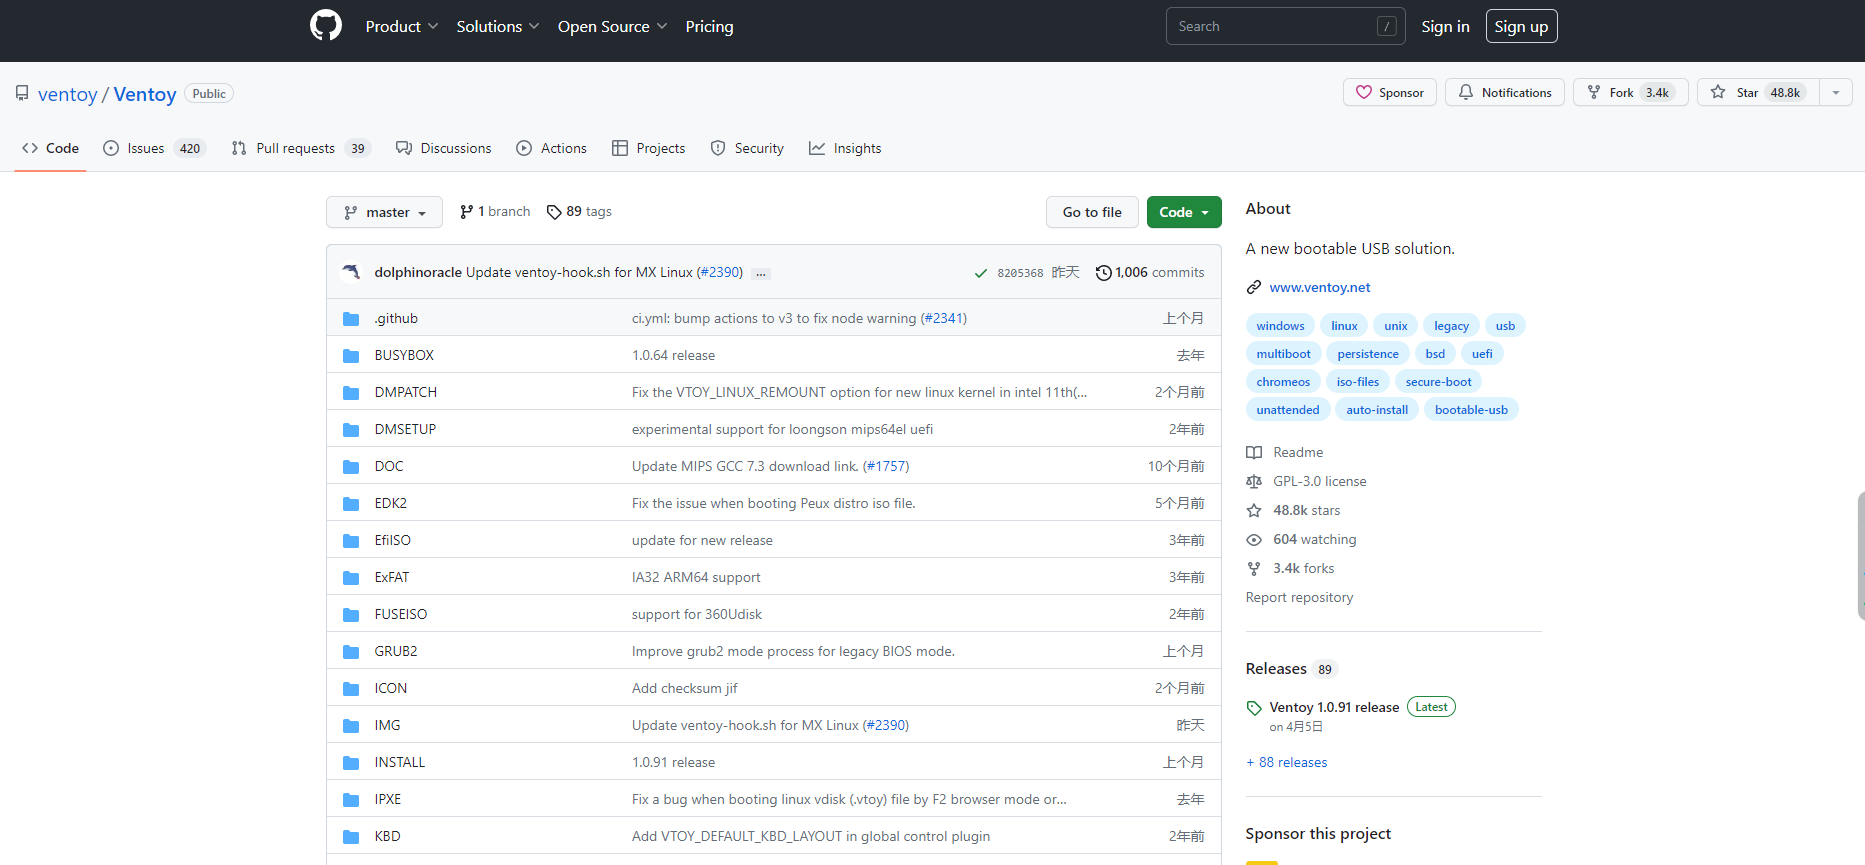Open the Security tab
Image resolution: width=1865 pixels, height=865 pixels.
[x=747, y=148]
